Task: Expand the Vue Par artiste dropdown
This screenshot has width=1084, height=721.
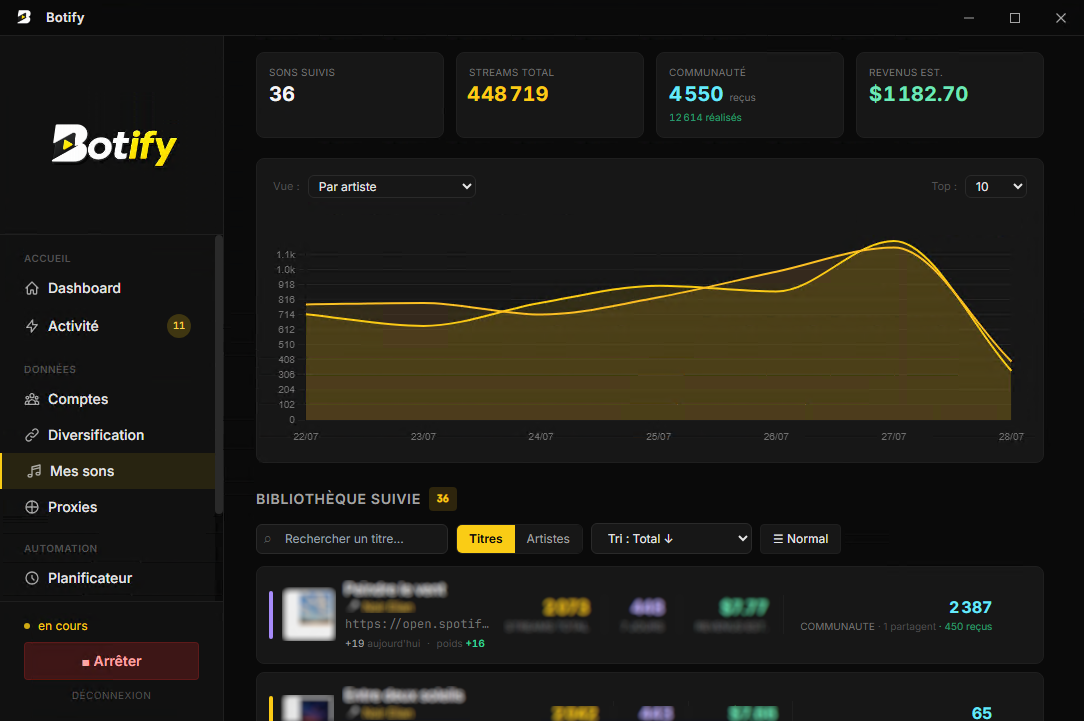Action: pyautogui.click(x=392, y=187)
